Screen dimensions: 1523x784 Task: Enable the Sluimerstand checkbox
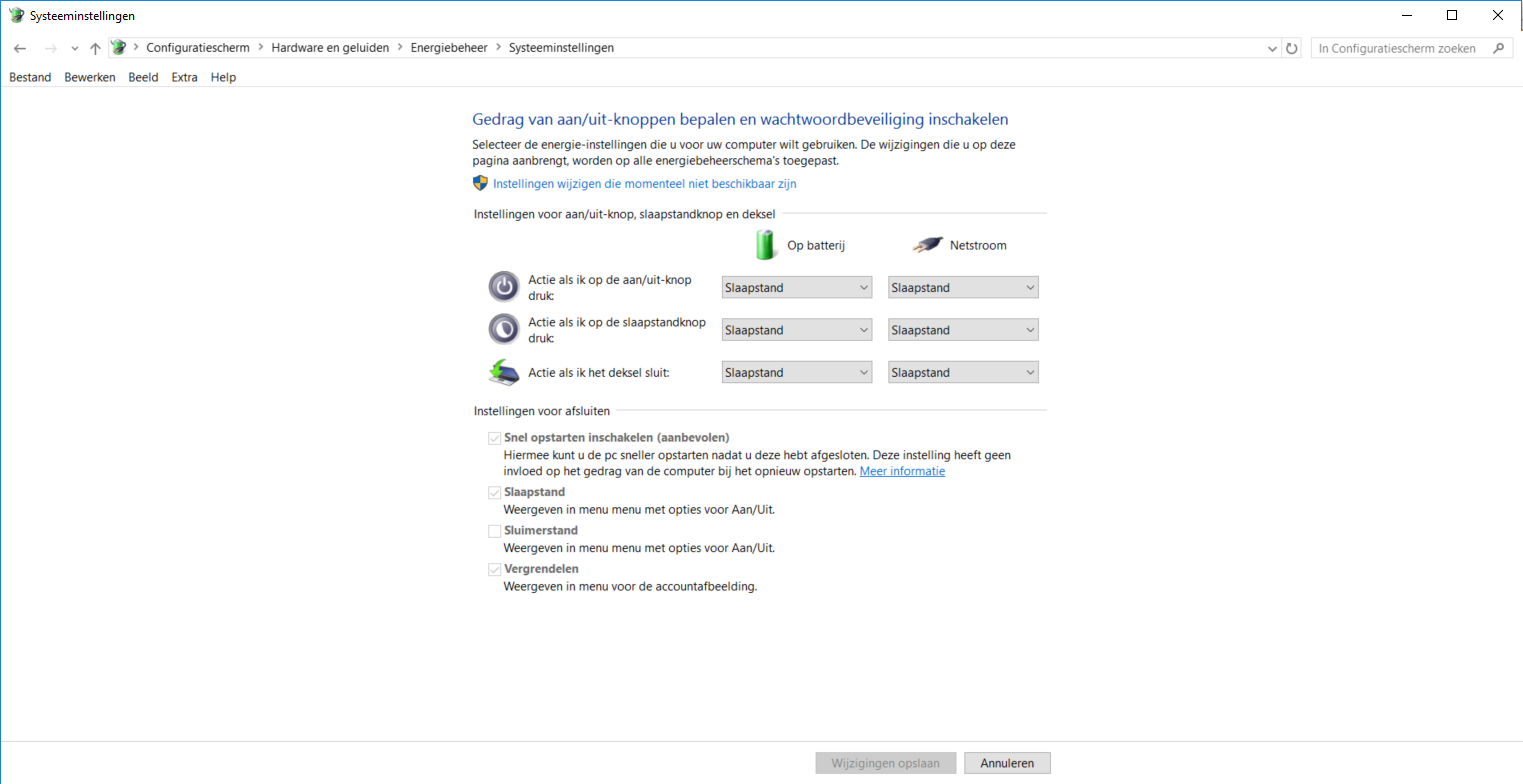[x=494, y=531]
